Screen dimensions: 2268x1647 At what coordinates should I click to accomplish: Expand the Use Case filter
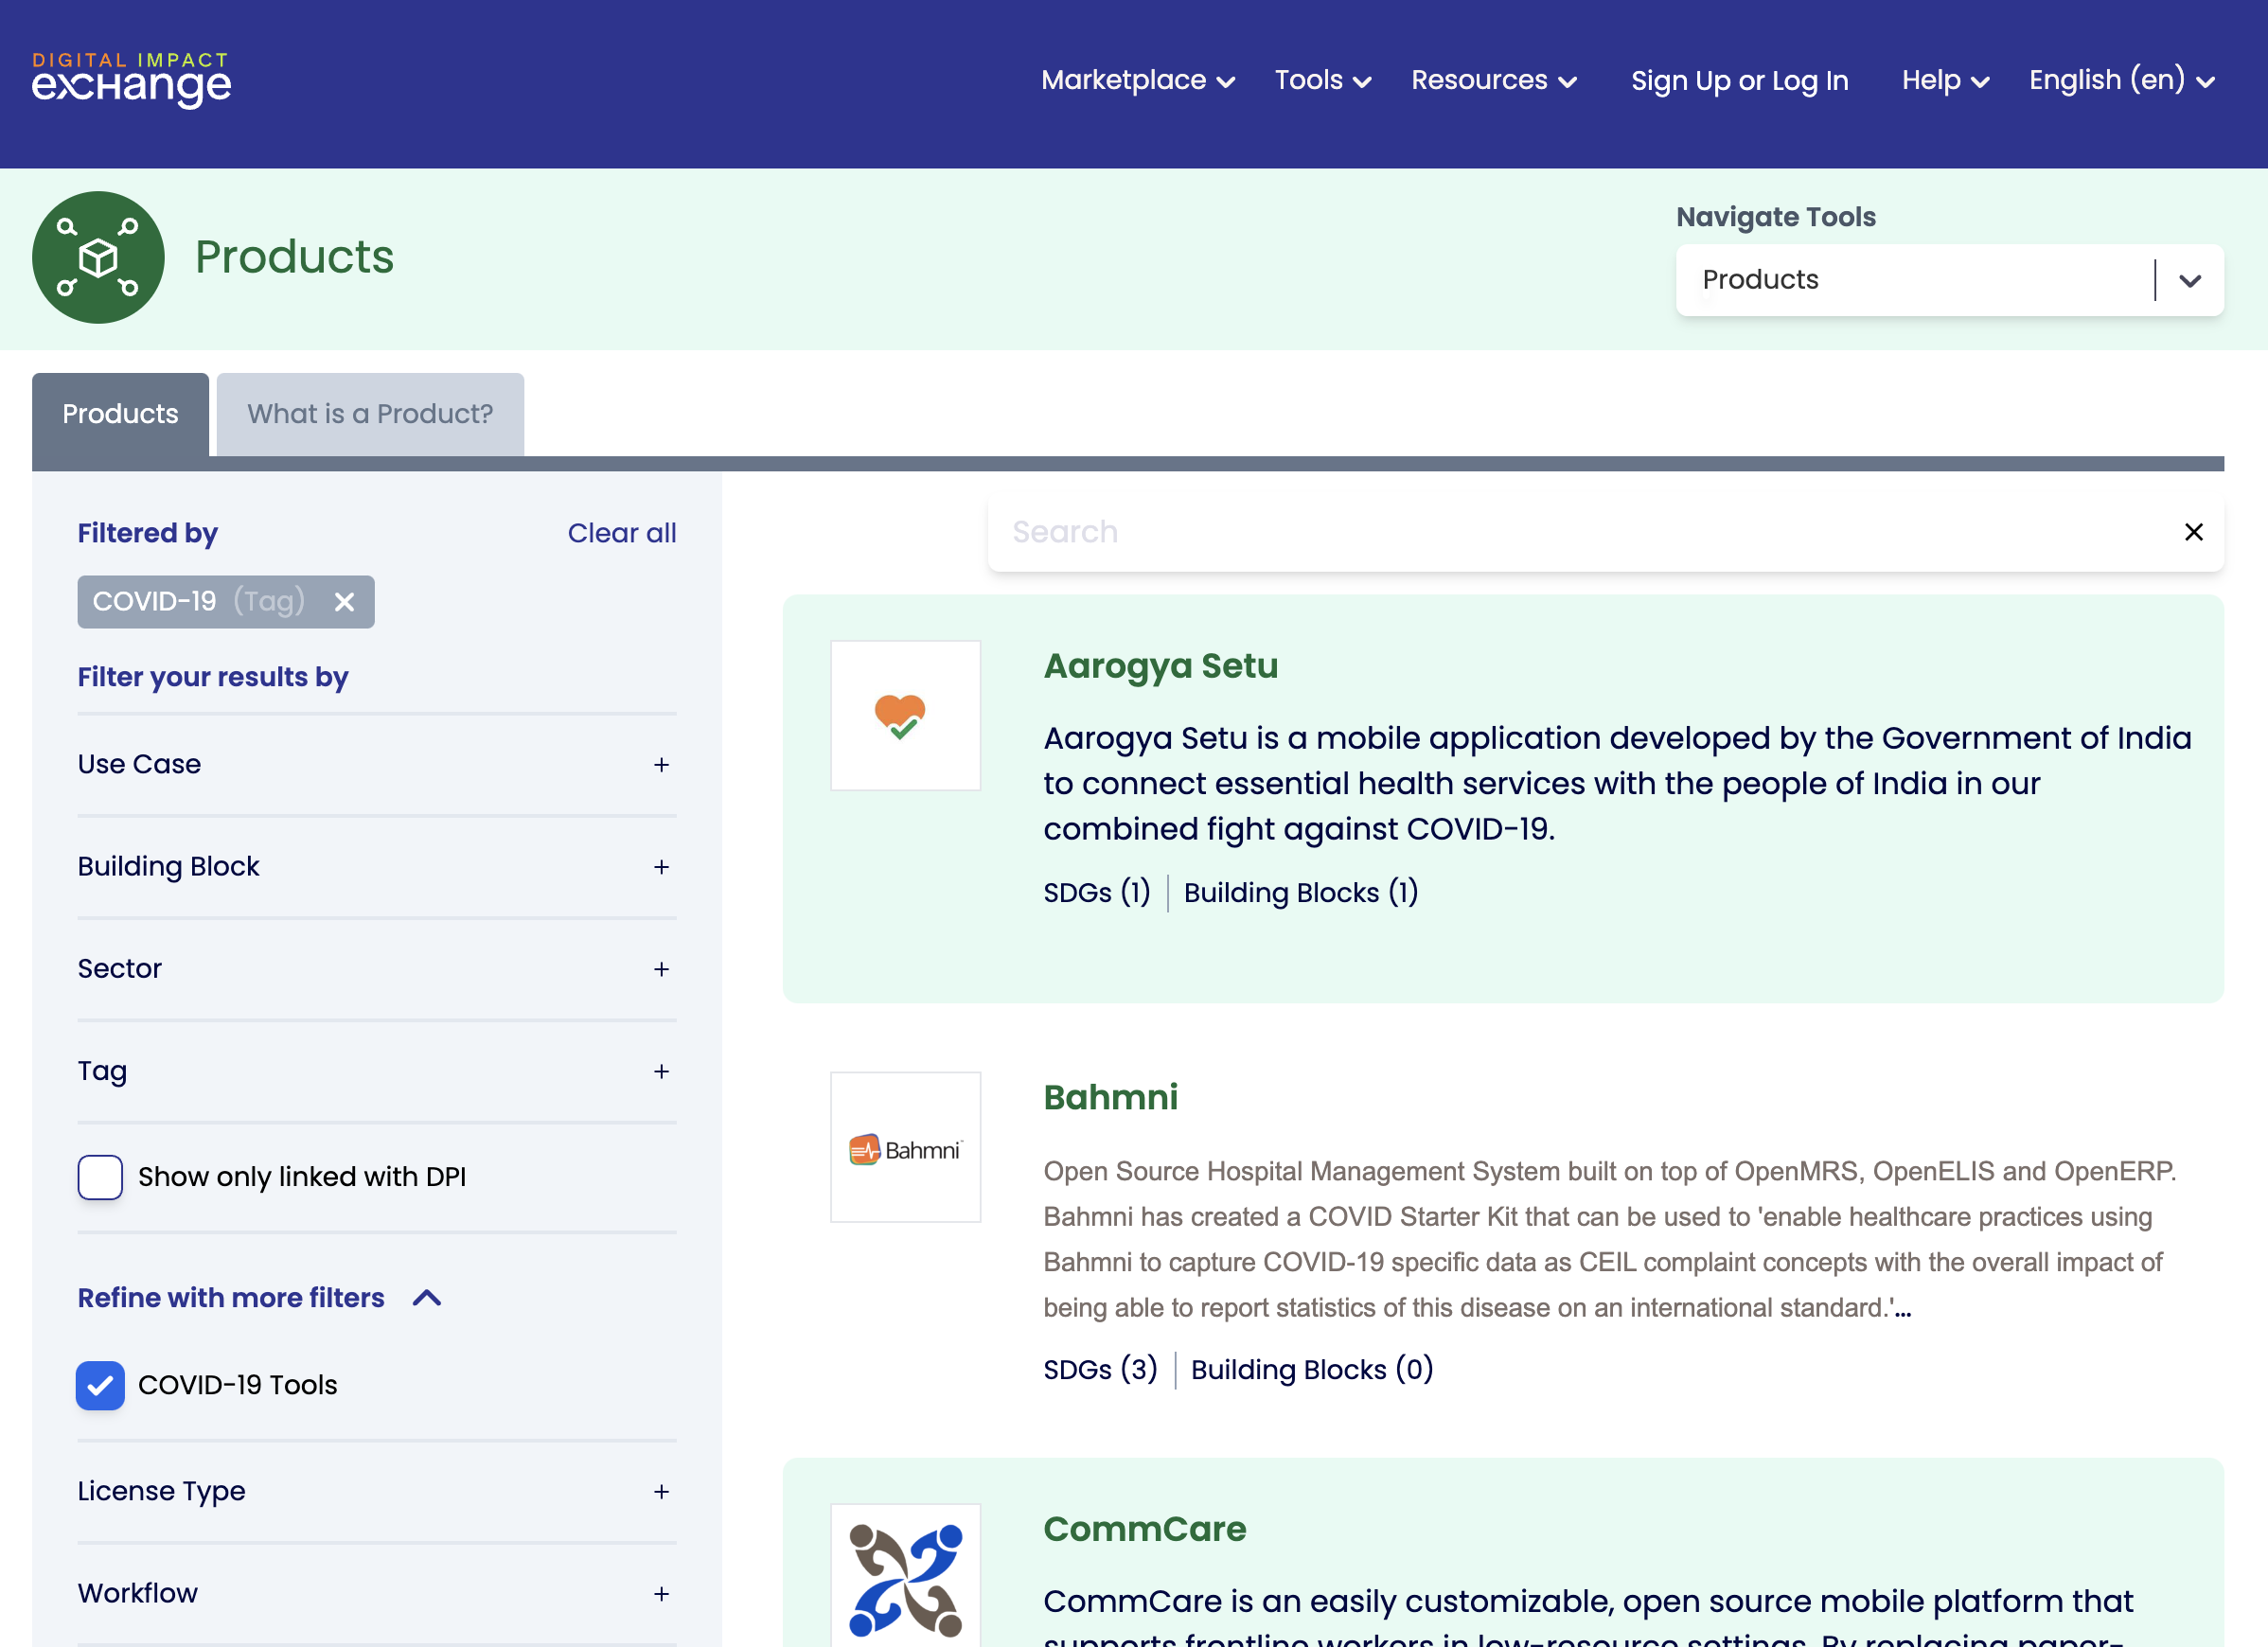(x=377, y=764)
